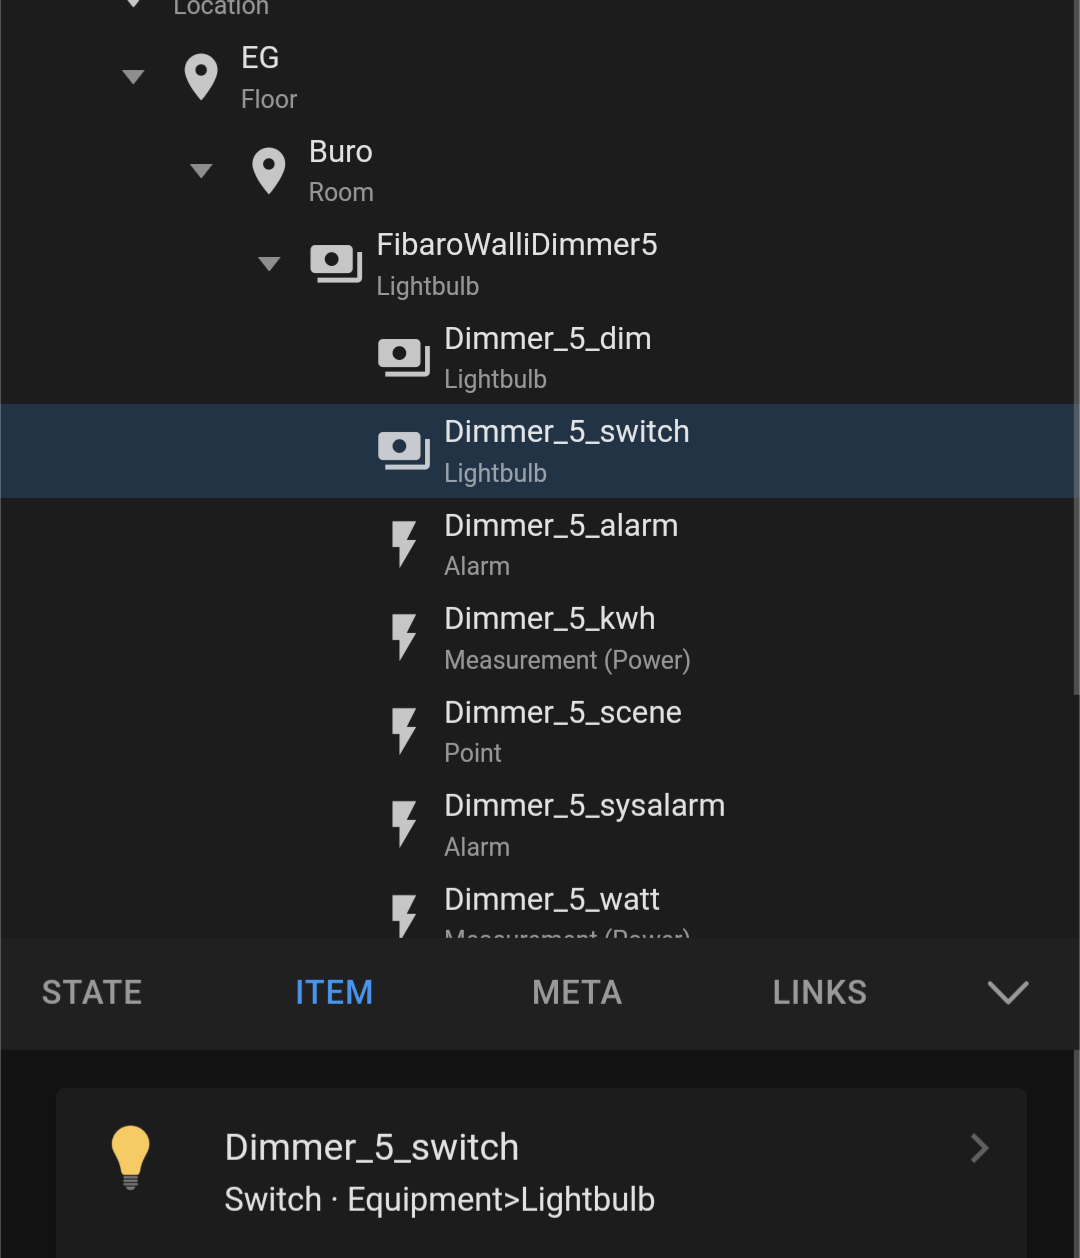
Task: Click the yellow lightbulb icon in item card
Action: click(x=130, y=1156)
